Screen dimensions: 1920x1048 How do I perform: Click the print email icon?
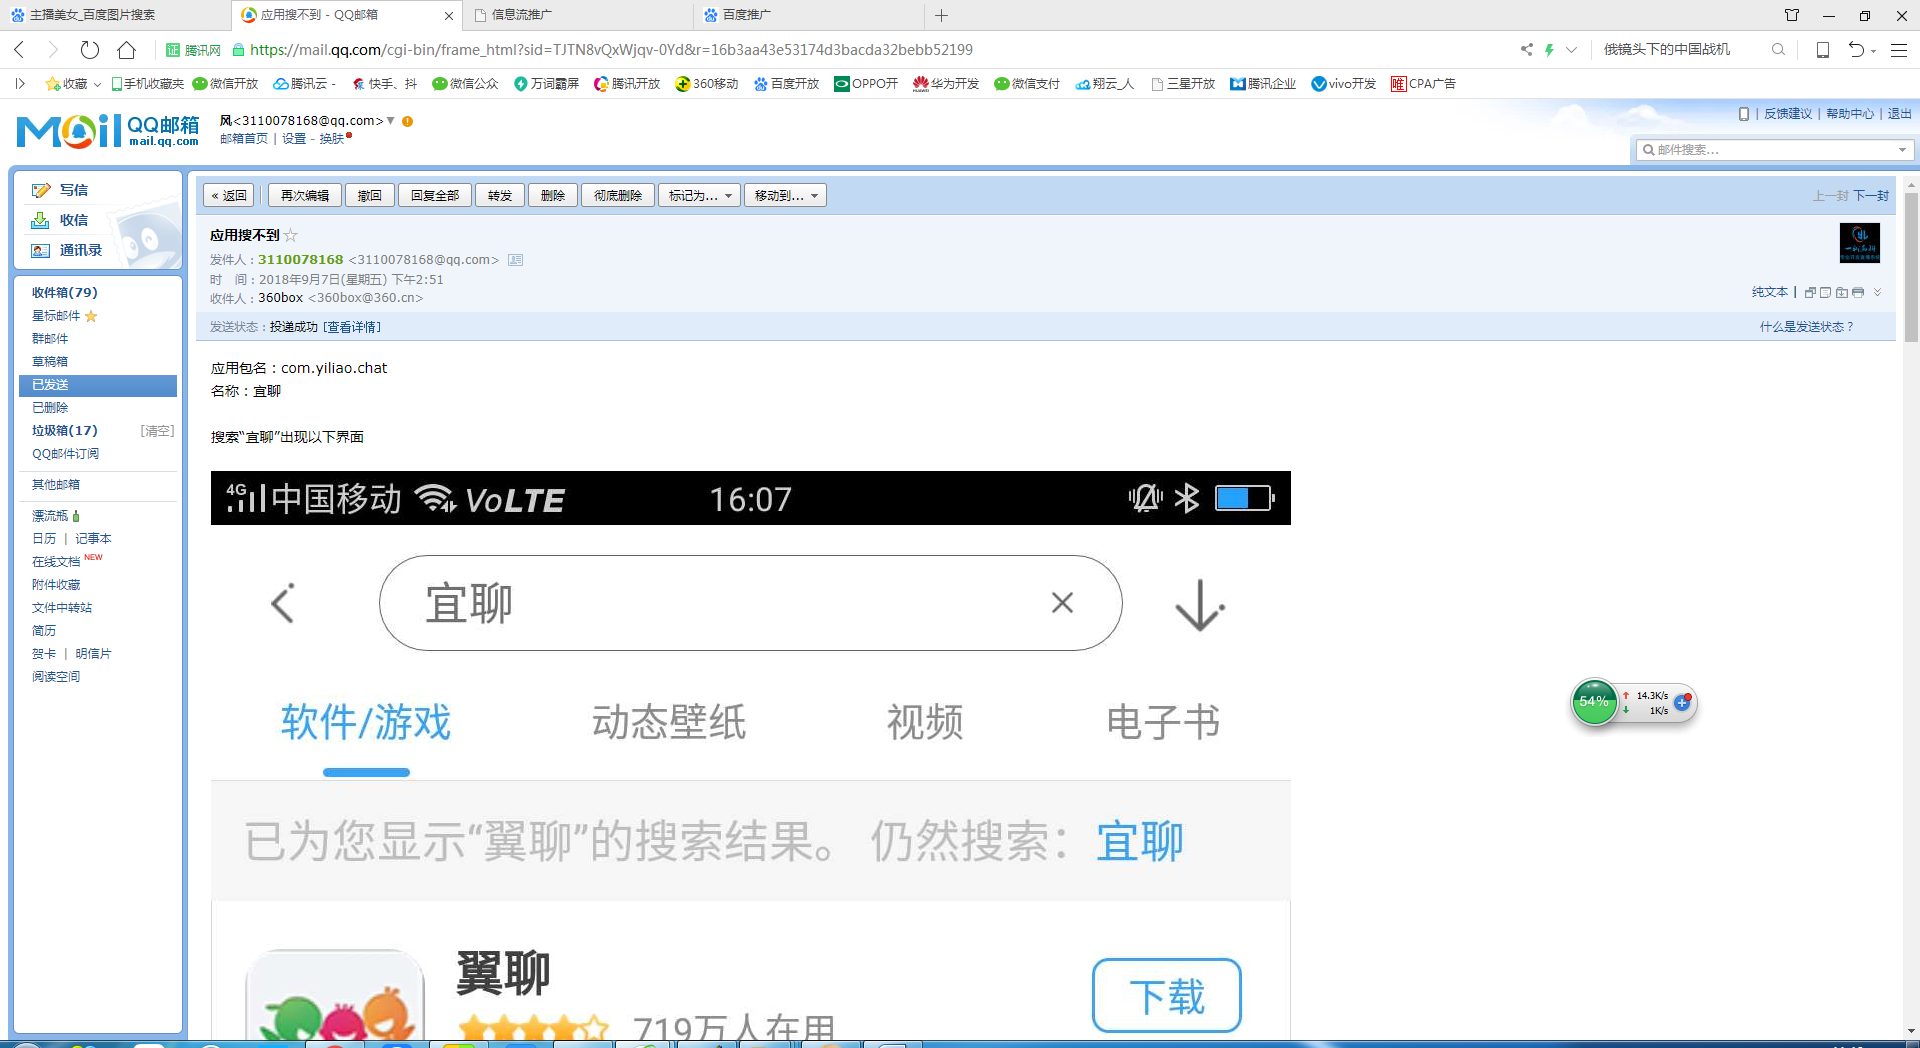click(1858, 292)
